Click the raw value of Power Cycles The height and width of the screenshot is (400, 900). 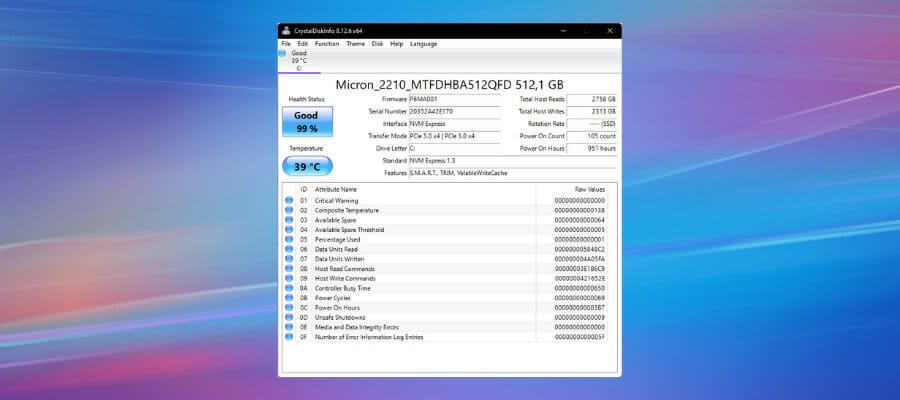coord(580,298)
